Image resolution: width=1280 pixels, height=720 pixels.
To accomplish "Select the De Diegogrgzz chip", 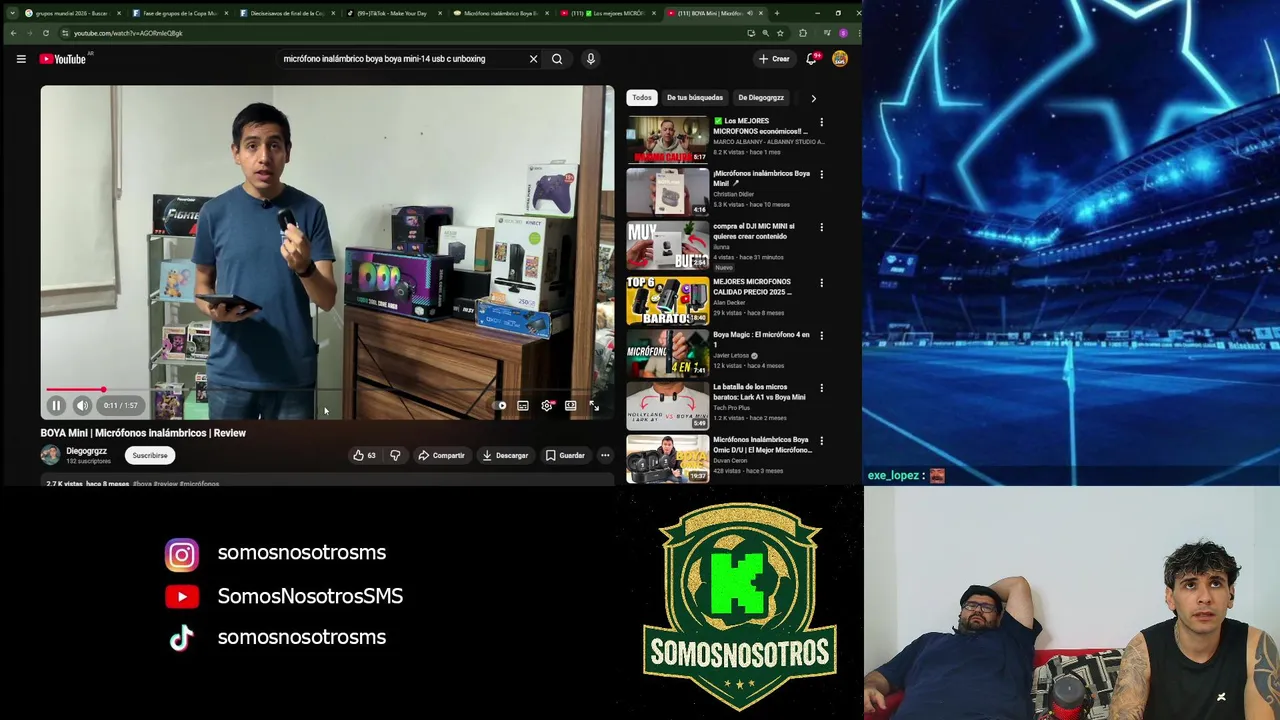I will pyautogui.click(x=761, y=98).
